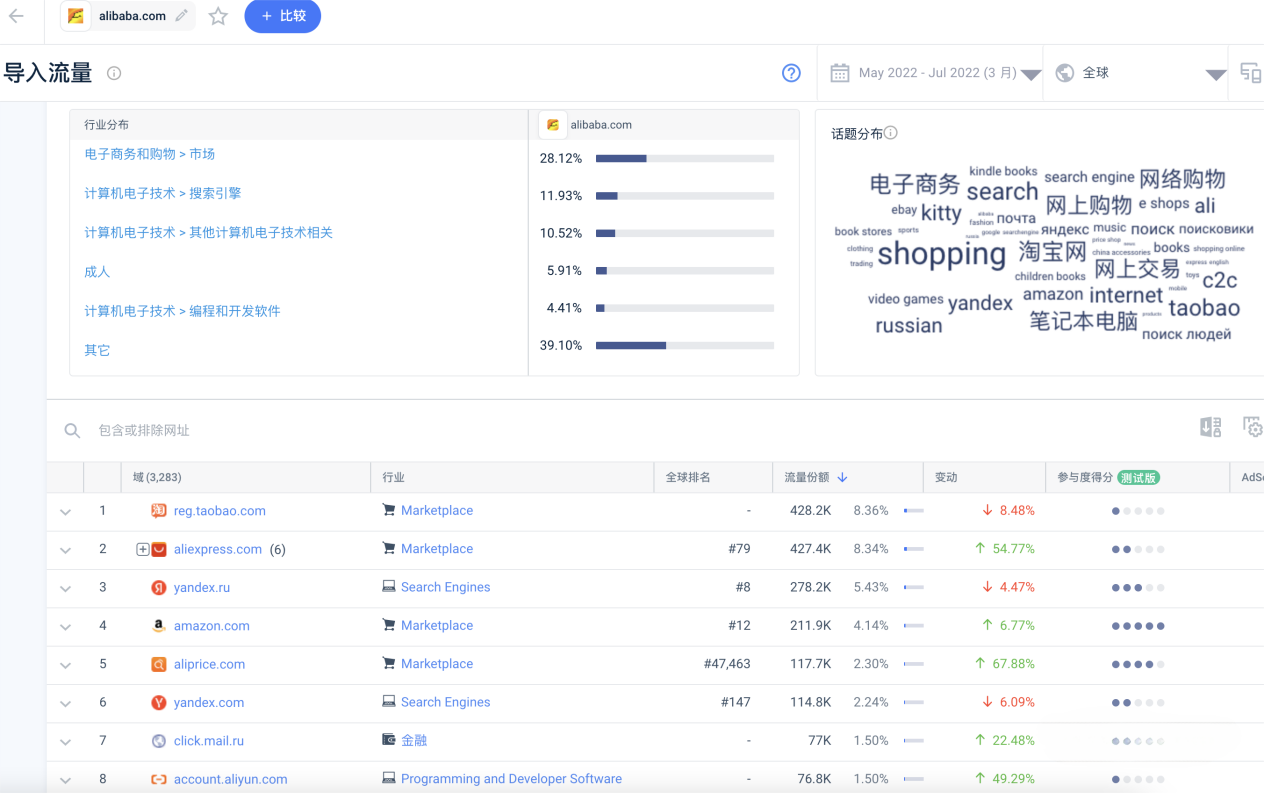Click the account.aliyun.com favicon

point(158,779)
